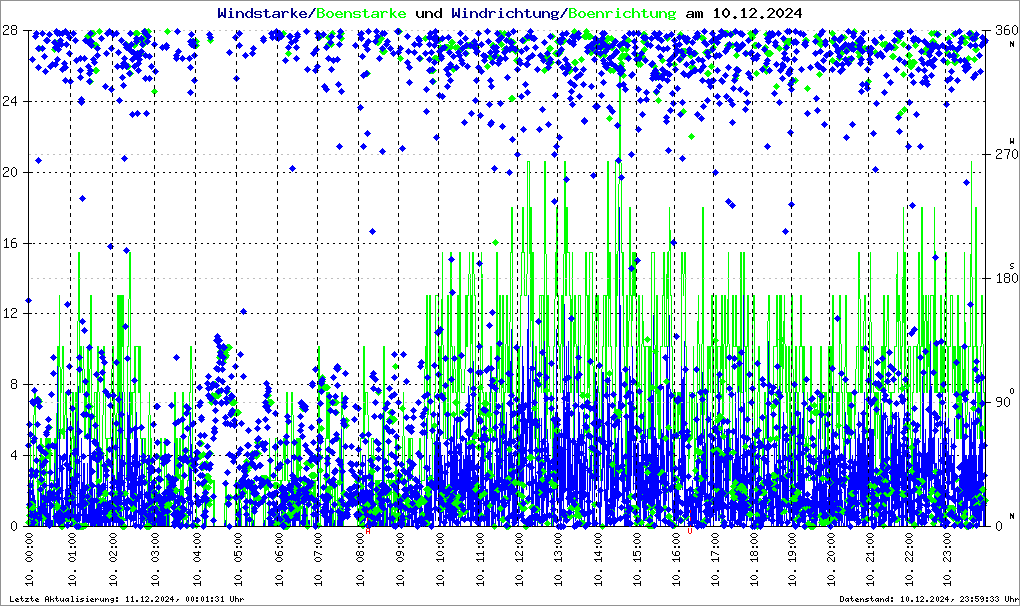Image resolution: width=1020 pixels, height=606 pixels.
Task: Click the sunset marker 'U' on the time axis
Action: pos(690,531)
